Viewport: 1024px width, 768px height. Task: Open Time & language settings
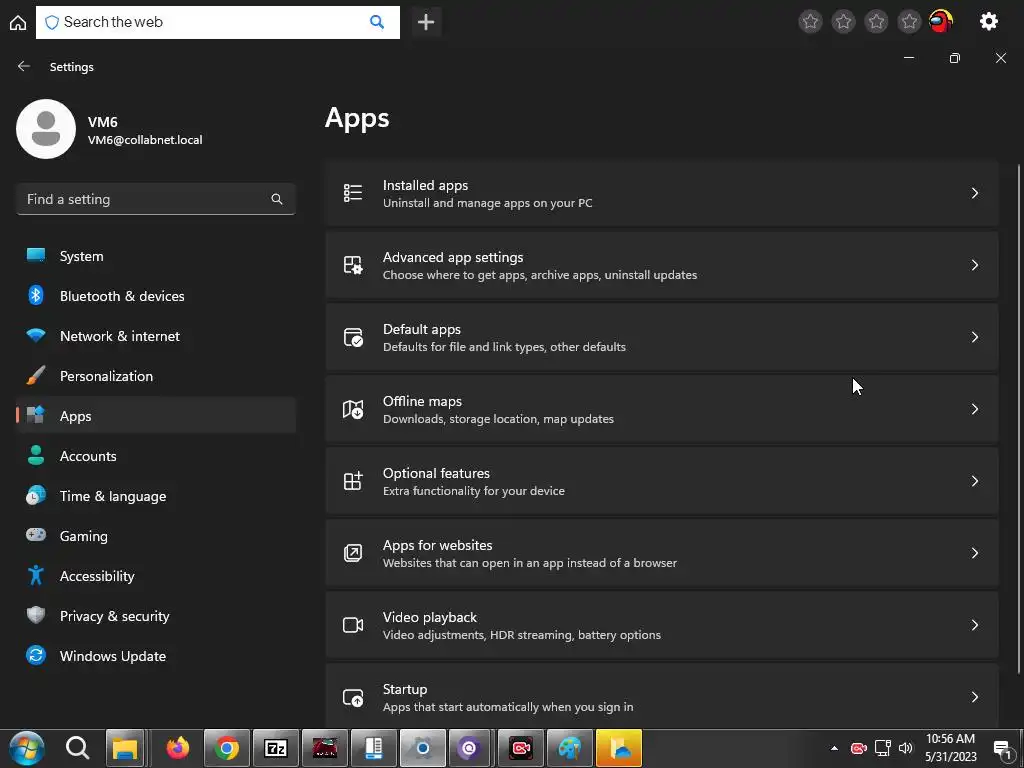(156, 496)
